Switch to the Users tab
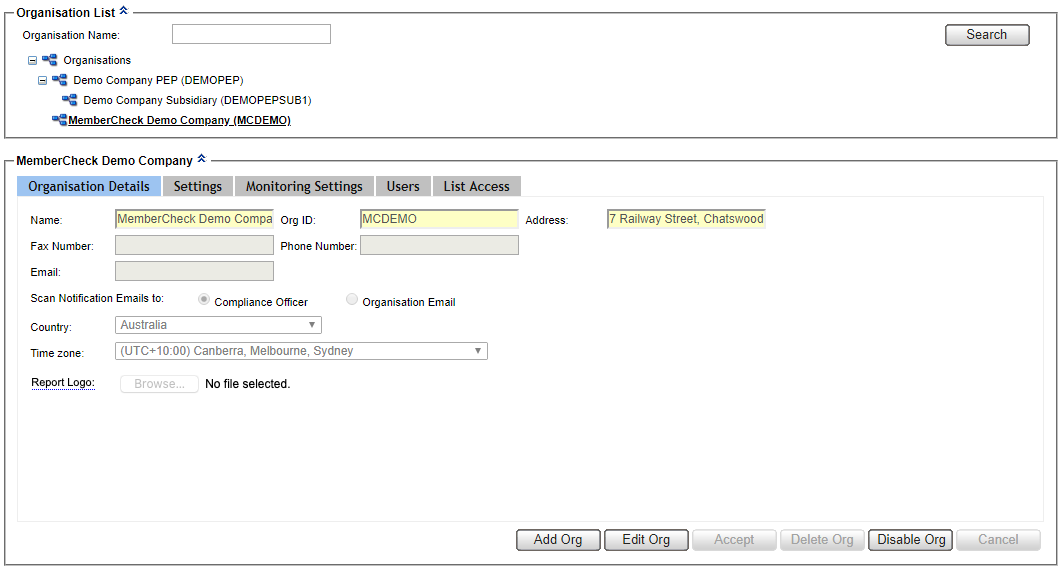The height and width of the screenshot is (570, 1063). pyautogui.click(x=403, y=186)
